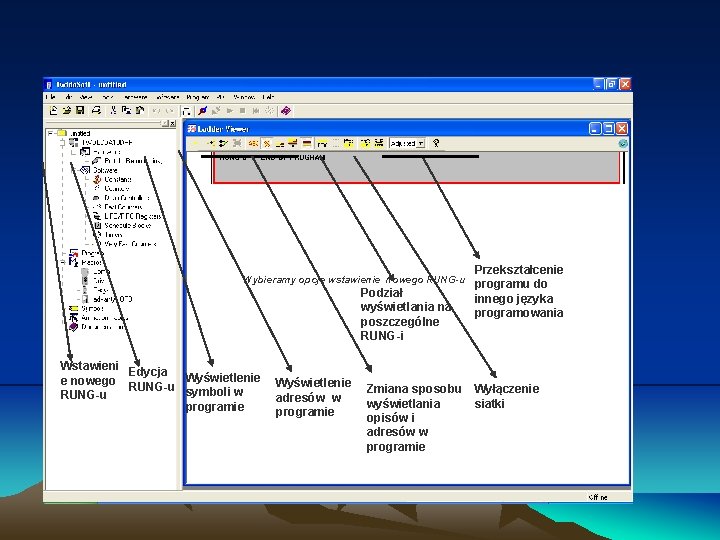Click the PLC Connect plug icon

[x=202, y=111]
